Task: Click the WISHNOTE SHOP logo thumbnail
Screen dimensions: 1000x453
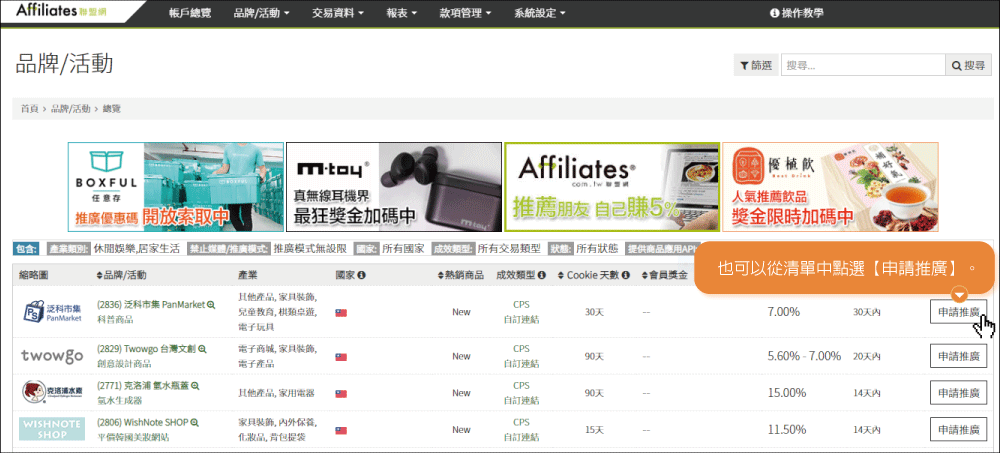Action: coord(52,429)
